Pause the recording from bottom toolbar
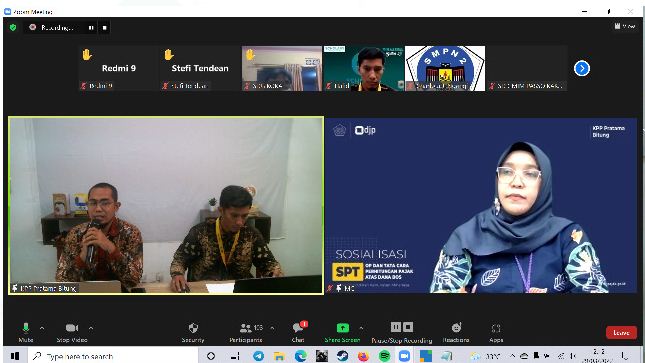645x363 pixels. pos(395,327)
